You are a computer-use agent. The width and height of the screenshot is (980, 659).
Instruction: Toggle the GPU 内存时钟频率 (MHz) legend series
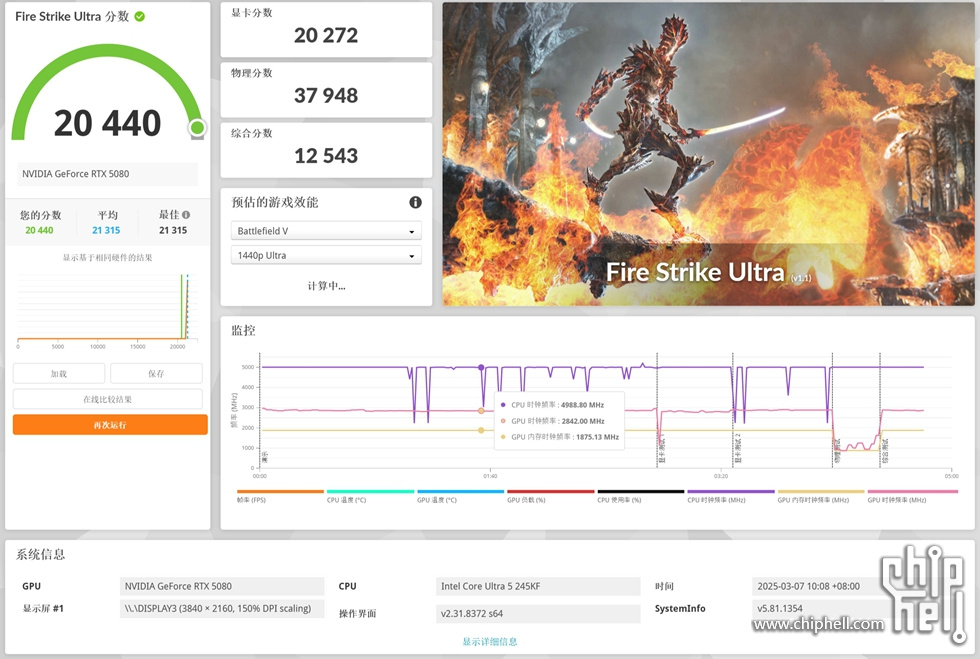coord(821,496)
